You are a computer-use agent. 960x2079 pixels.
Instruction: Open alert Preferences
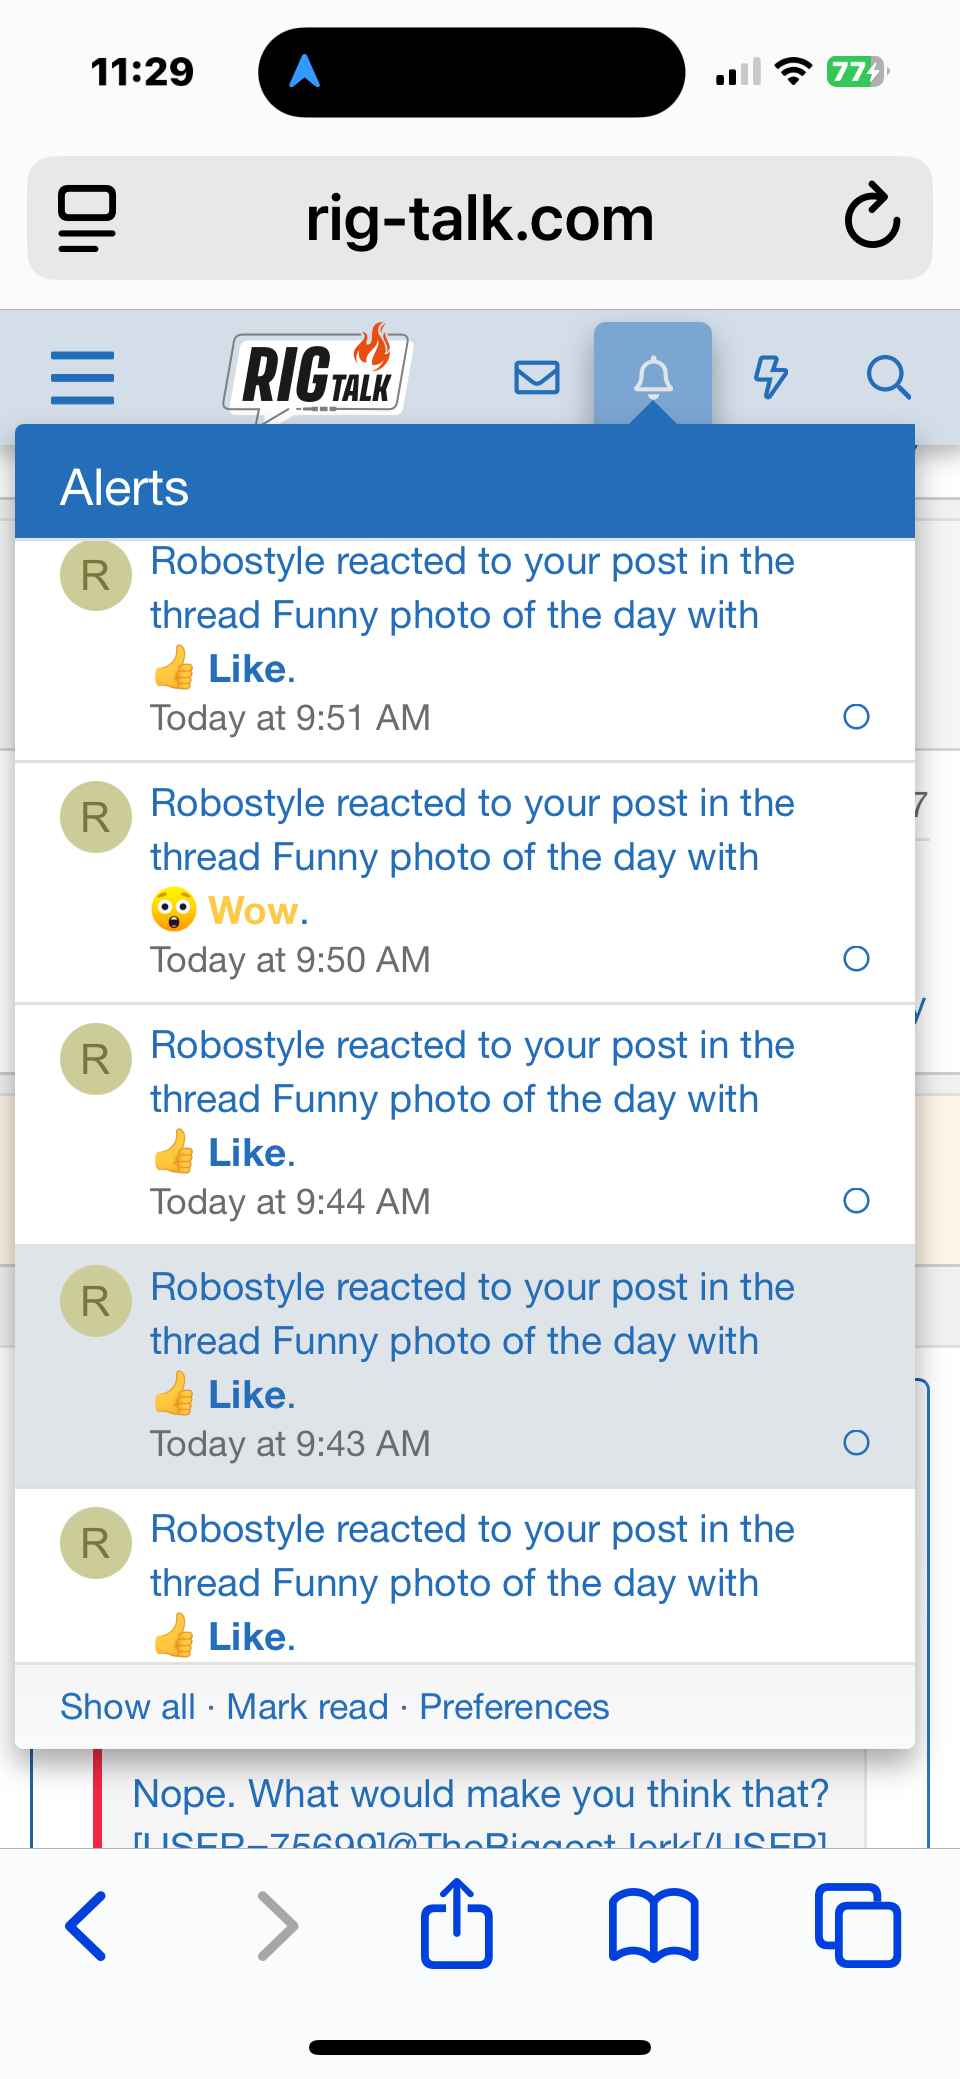pyautogui.click(x=514, y=1707)
